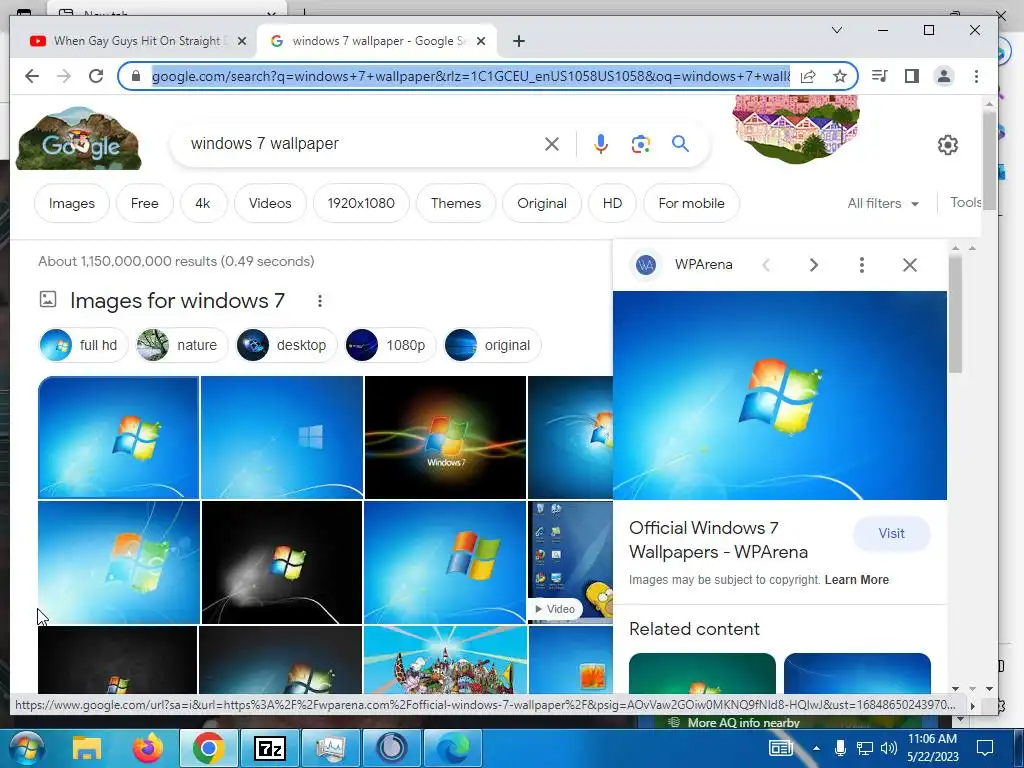Open the Chrome side panel icon
Viewport: 1024px width, 768px height.
pyautogui.click(x=912, y=76)
